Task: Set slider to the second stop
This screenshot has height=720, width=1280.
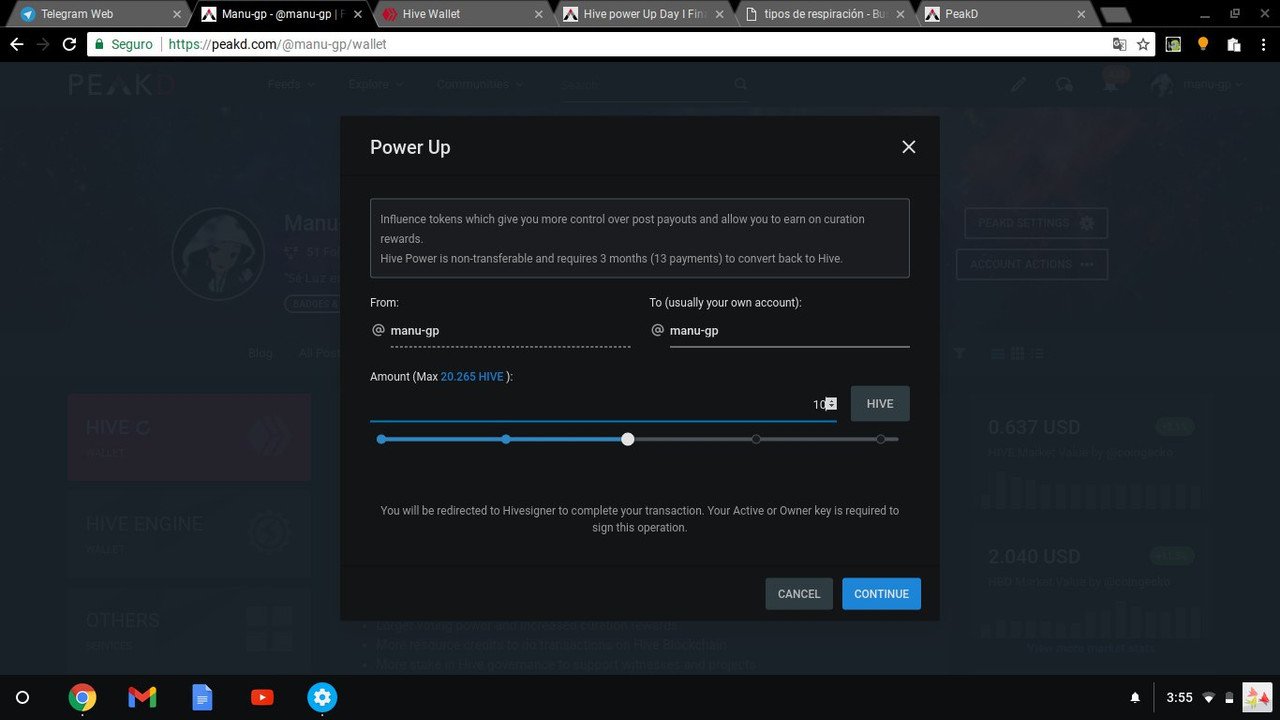Action: 506,439
